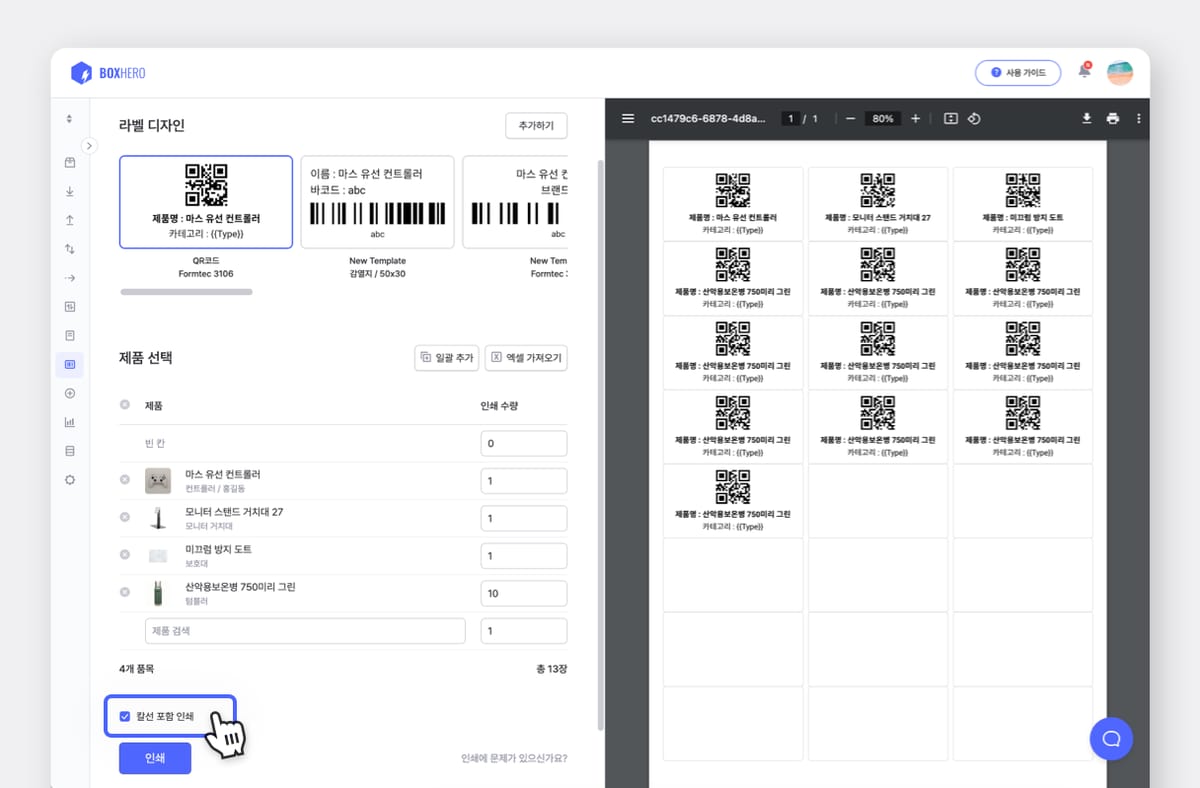1200x788 pixels.
Task: Remove all products using header X icon
Action: coord(125,405)
